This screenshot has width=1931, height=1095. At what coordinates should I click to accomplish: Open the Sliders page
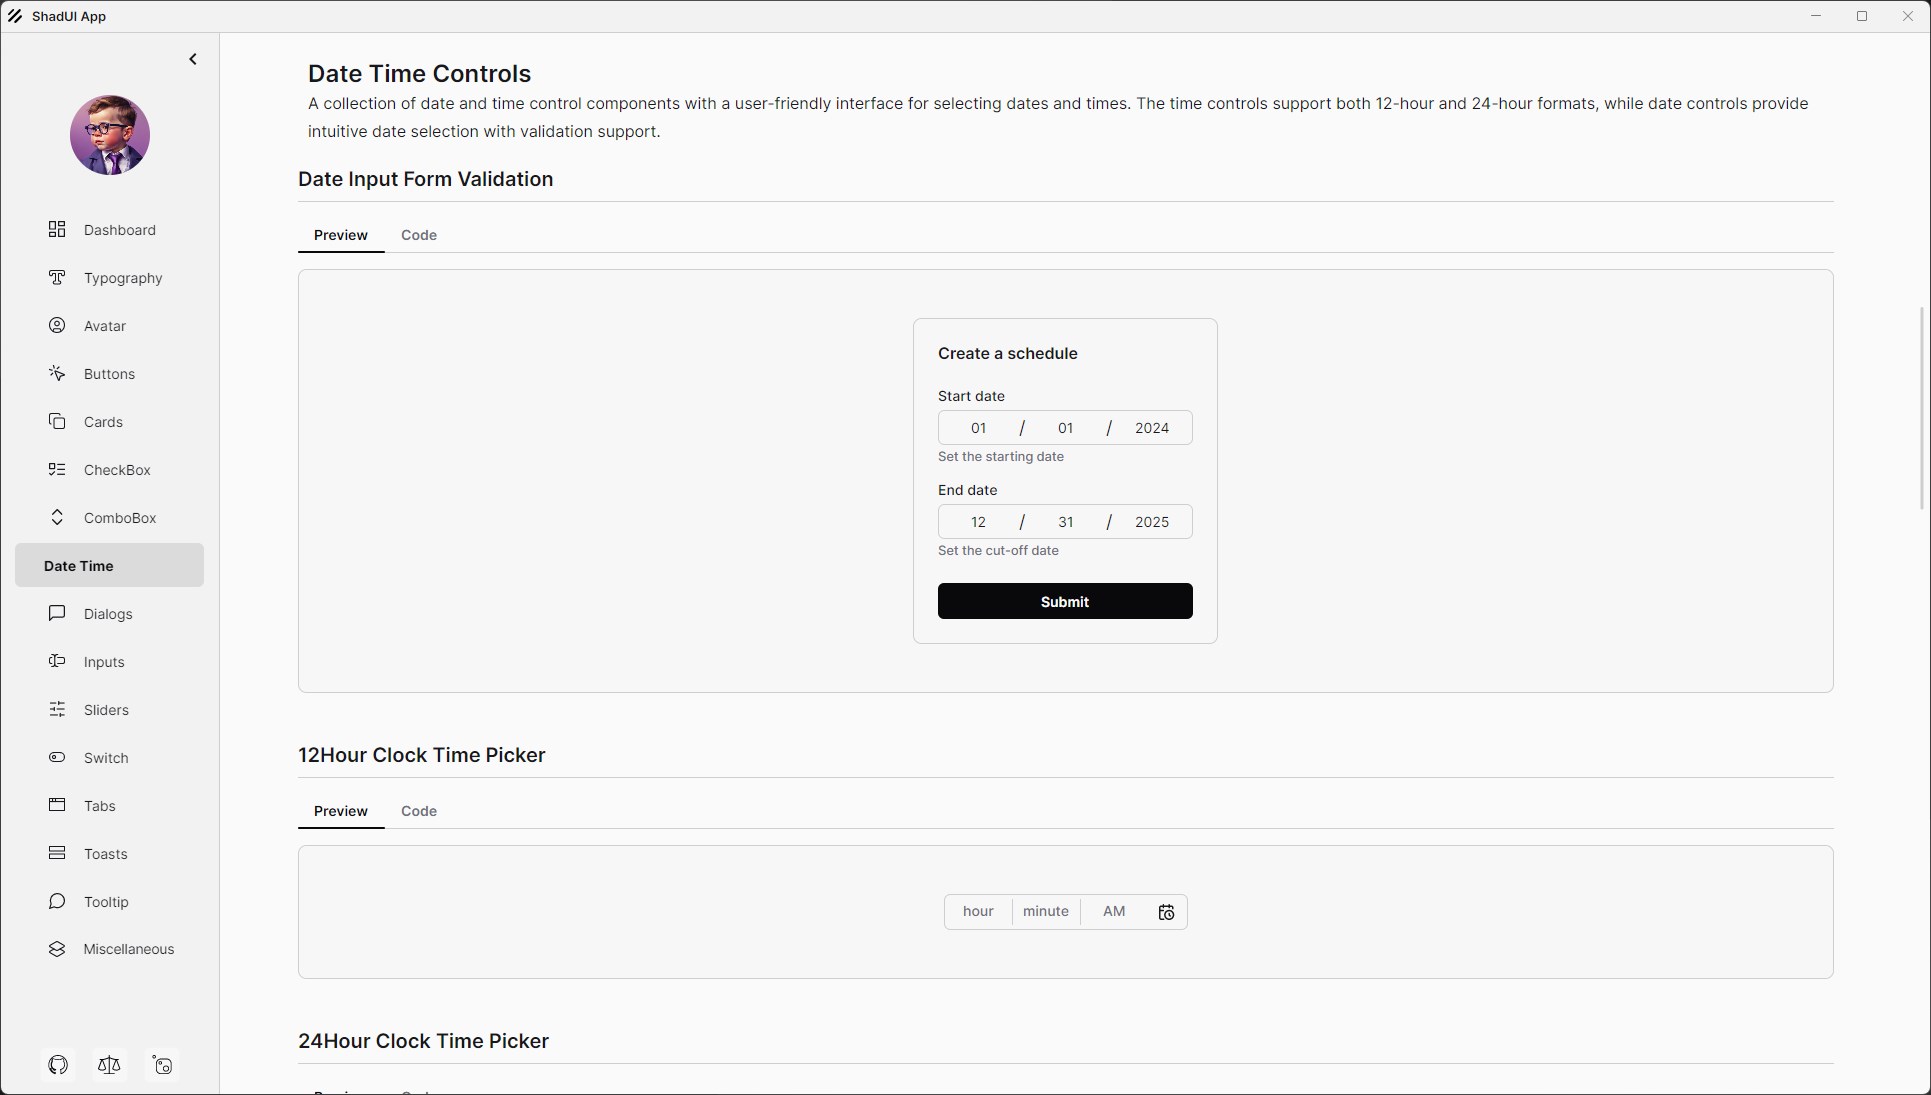click(x=106, y=710)
